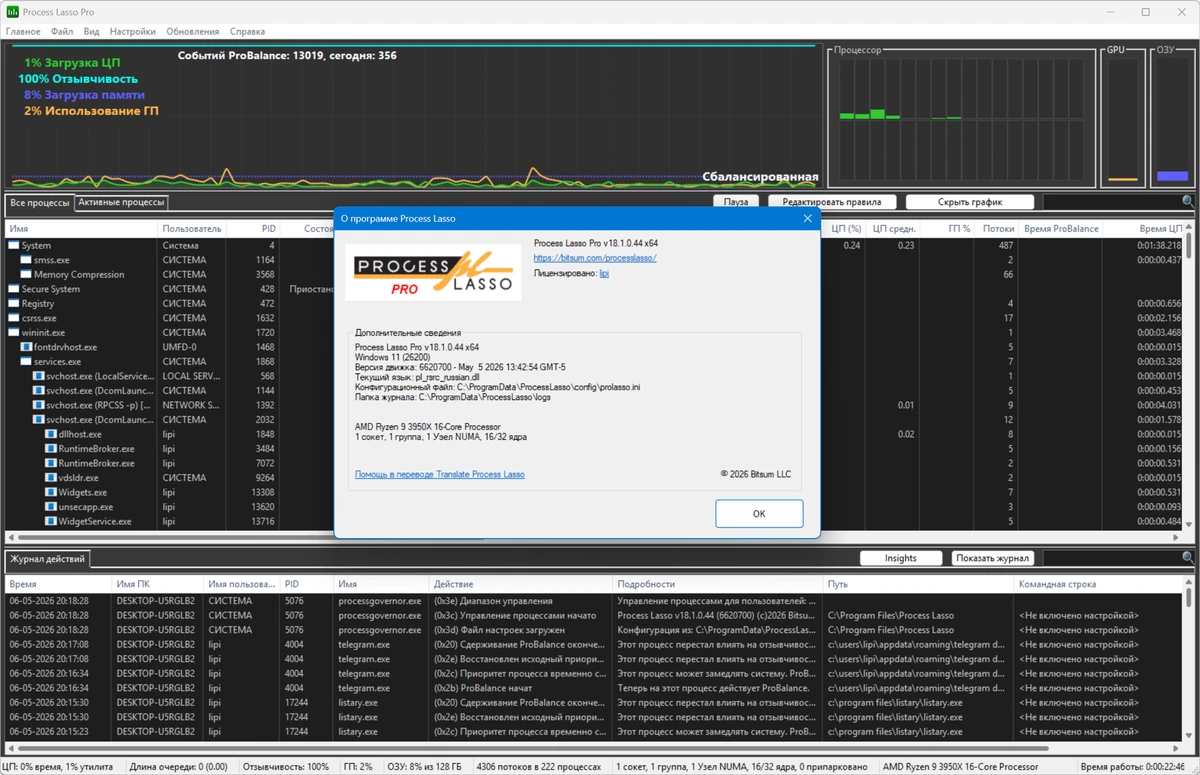
Task: Click the vdsldr.exe process icon
Action: pyautogui.click(x=50, y=478)
